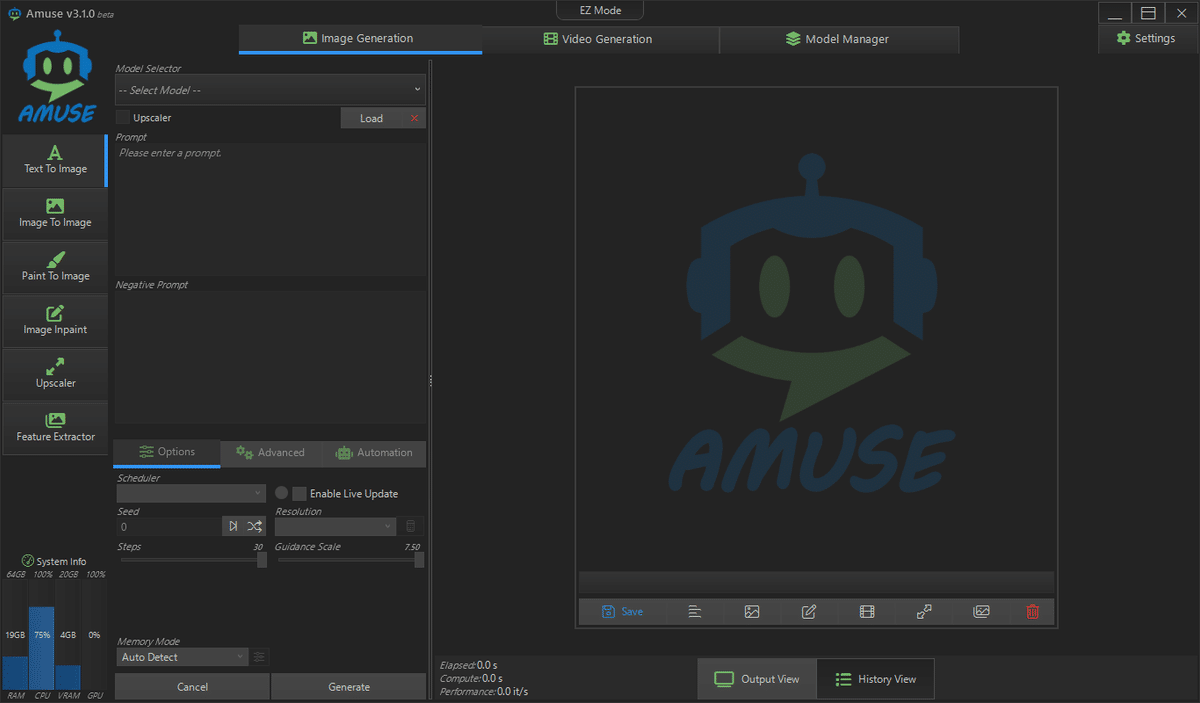Click the calculator icon next to Resolution
1200x703 pixels.
point(410,526)
